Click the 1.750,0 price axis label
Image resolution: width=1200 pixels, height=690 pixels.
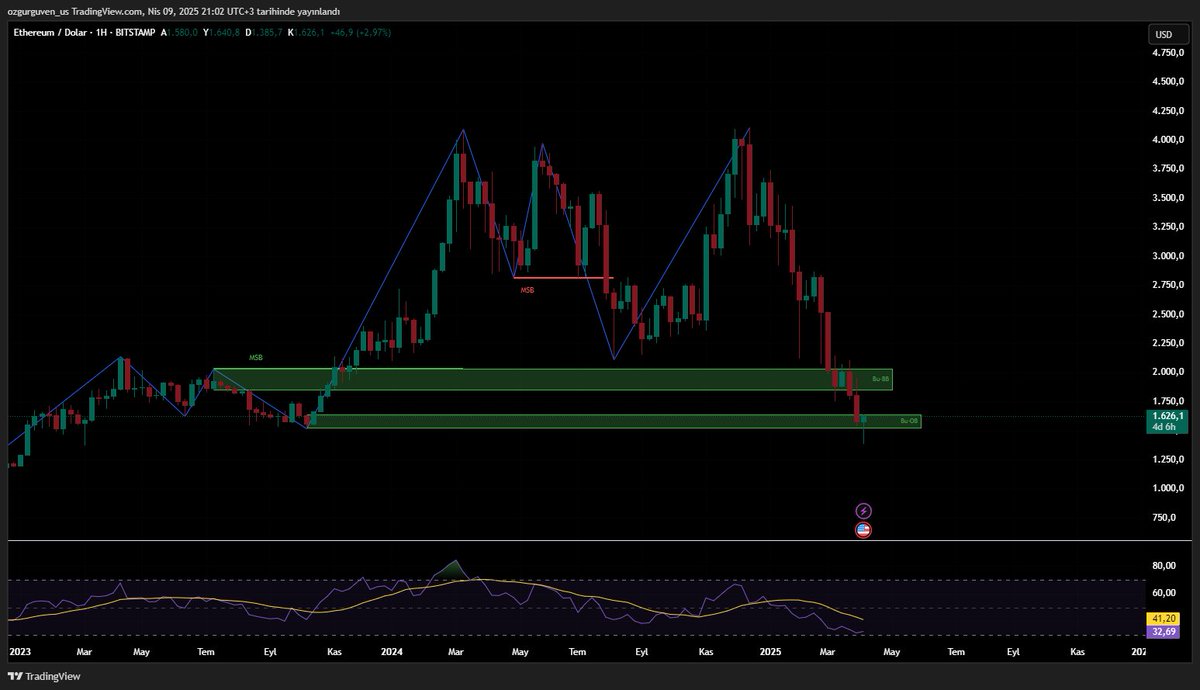[x=1168, y=401]
